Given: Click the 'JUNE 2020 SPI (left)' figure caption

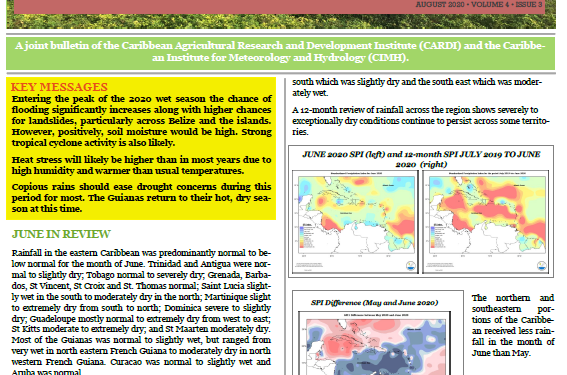Looking at the screenshot, I should click(x=421, y=159).
